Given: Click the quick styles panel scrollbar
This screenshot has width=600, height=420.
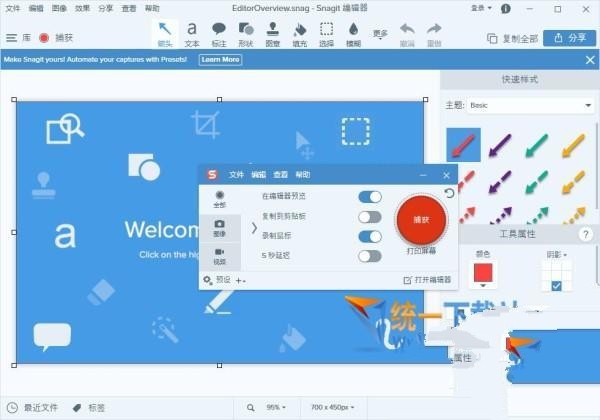Looking at the screenshot, I should pos(597,165).
